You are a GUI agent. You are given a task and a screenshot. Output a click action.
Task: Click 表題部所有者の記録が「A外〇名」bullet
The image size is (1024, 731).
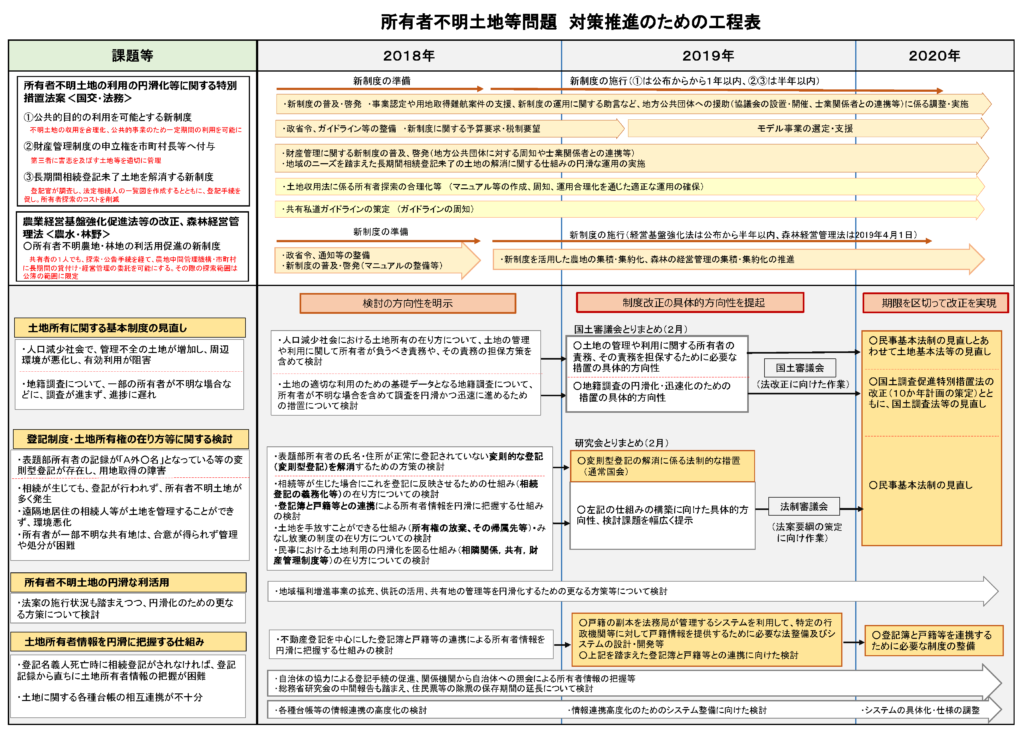pos(129,464)
